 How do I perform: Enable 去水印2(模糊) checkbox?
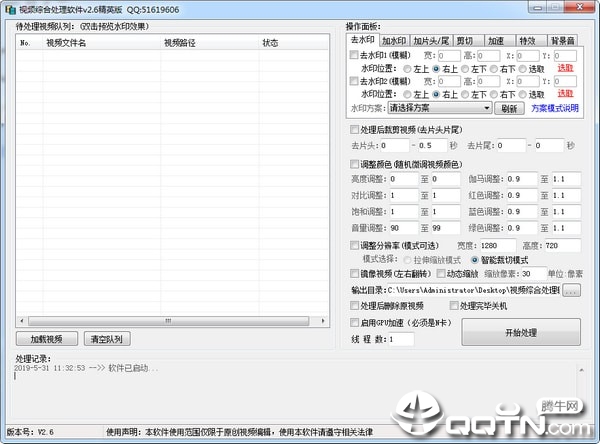(x=354, y=81)
